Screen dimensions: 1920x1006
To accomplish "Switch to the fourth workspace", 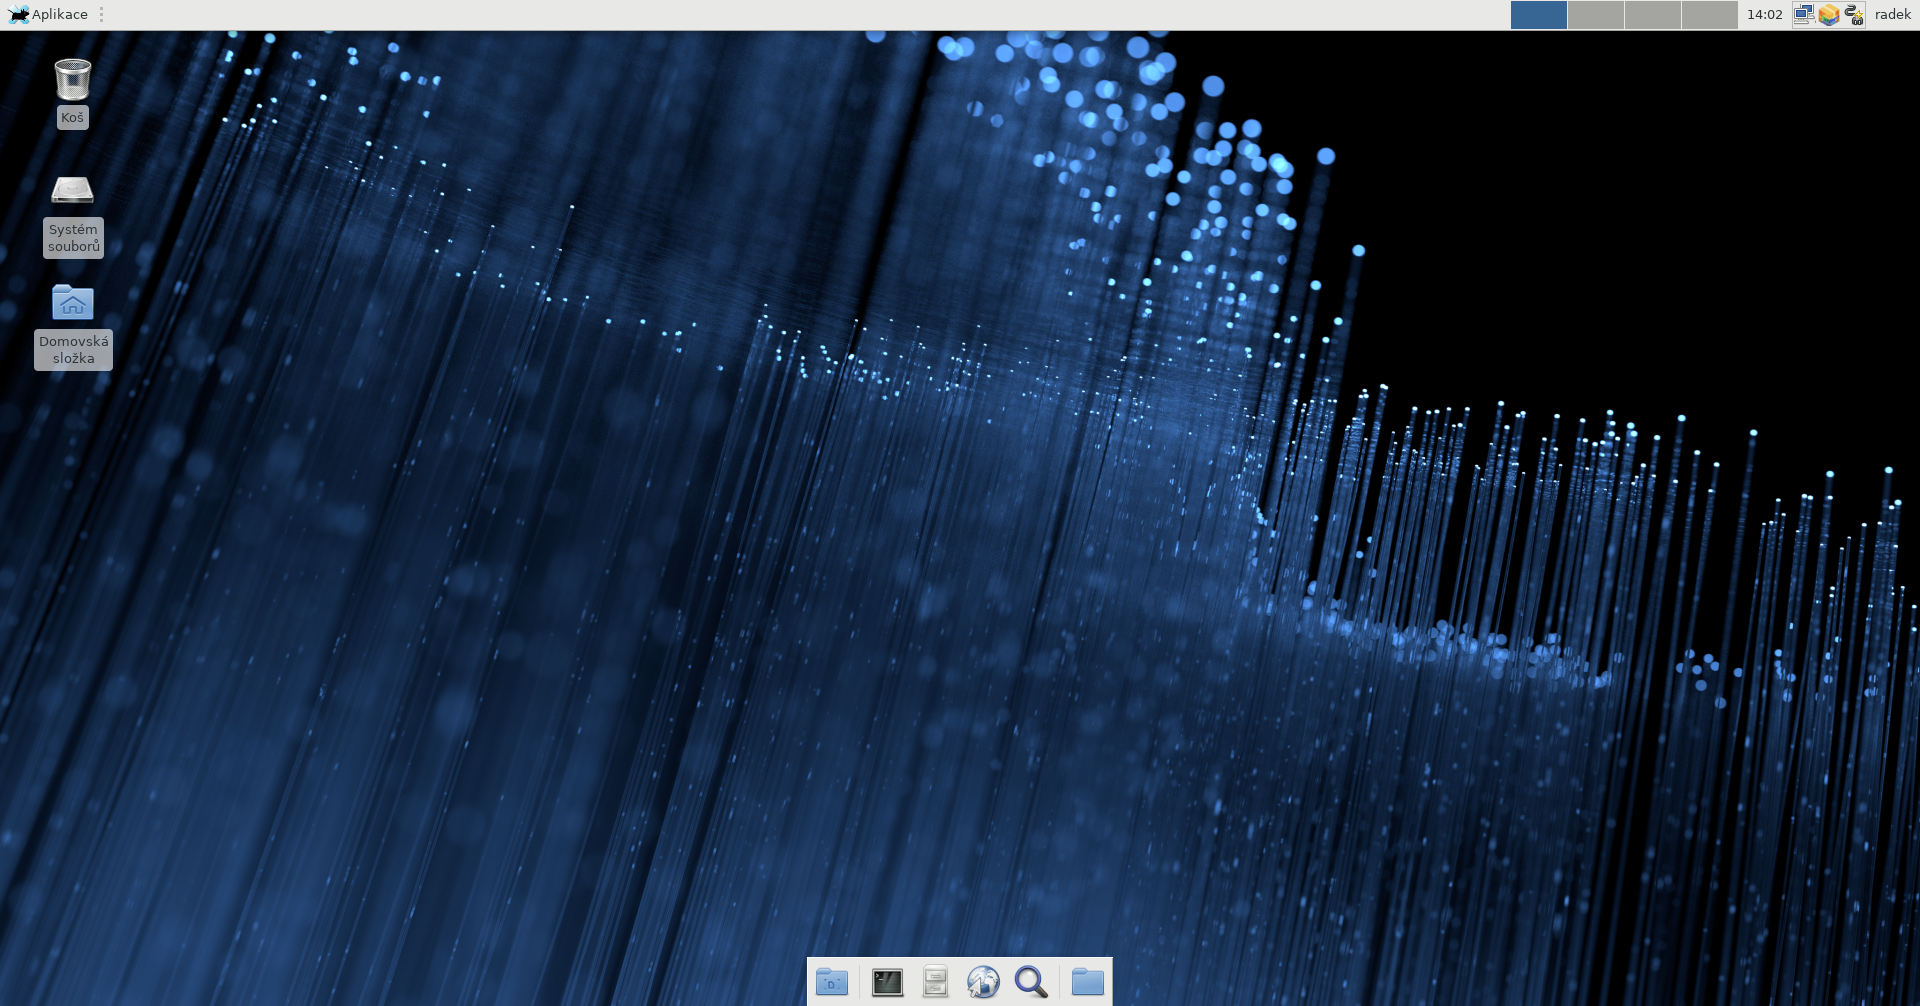I will tap(1709, 15).
